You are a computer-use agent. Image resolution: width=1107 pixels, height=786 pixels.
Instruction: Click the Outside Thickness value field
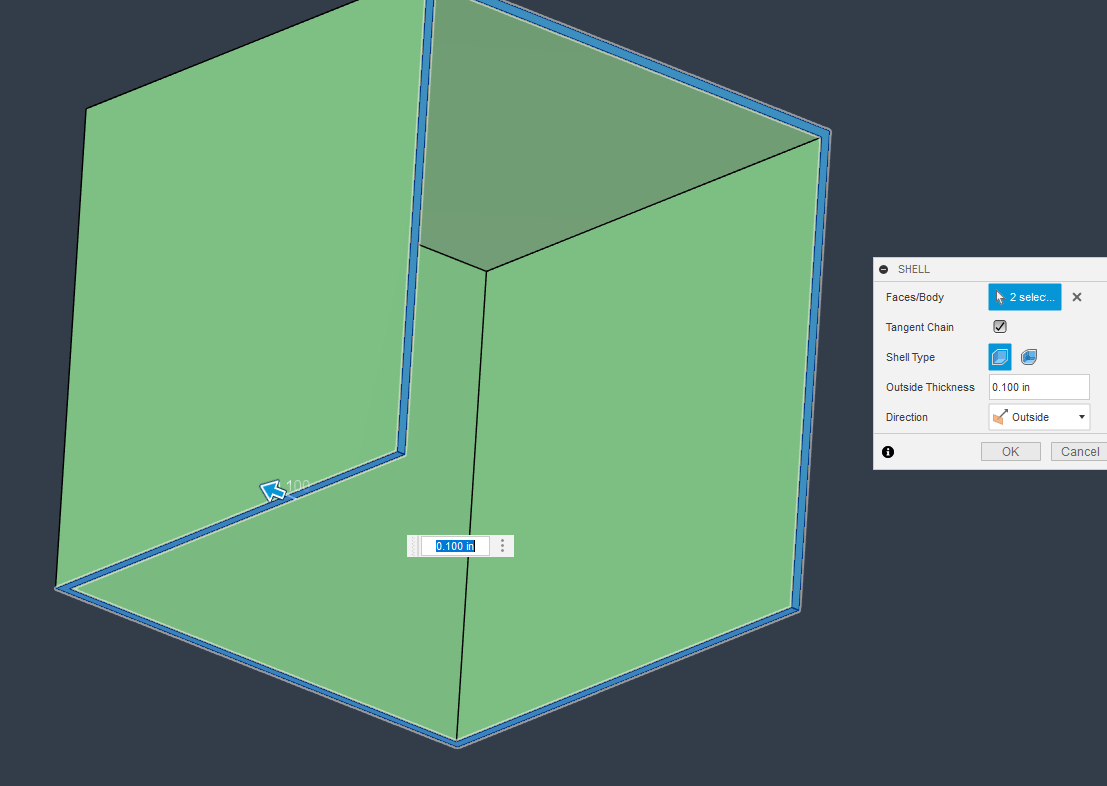coord(1039,387)
